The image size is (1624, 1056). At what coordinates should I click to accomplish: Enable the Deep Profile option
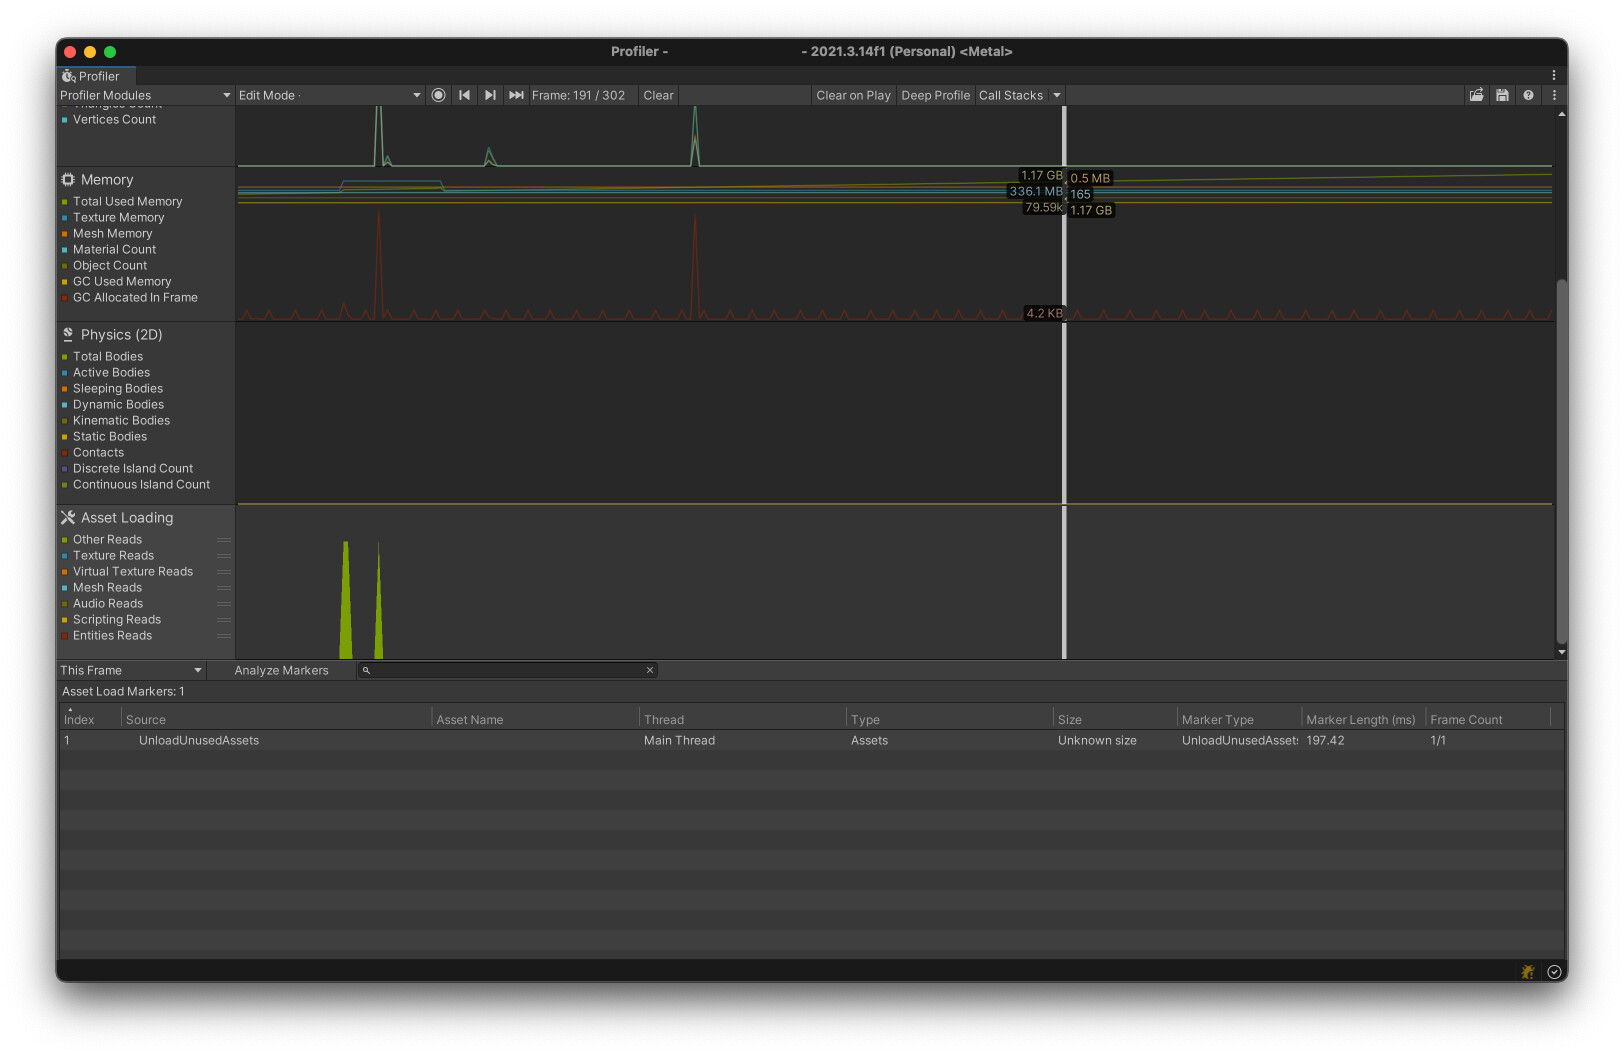click(935, 95)
